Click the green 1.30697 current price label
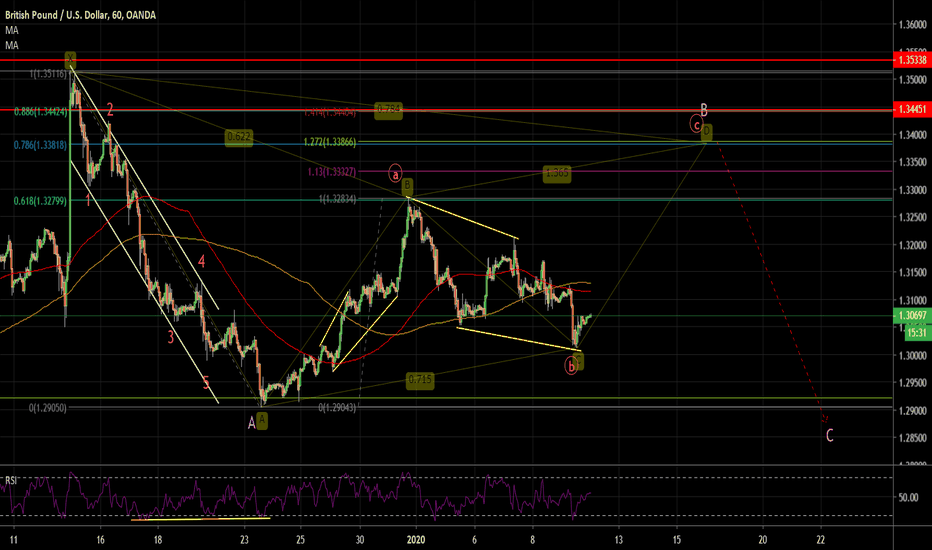The height and width of the screenshot is (550, 932). (x=912, y=316)
